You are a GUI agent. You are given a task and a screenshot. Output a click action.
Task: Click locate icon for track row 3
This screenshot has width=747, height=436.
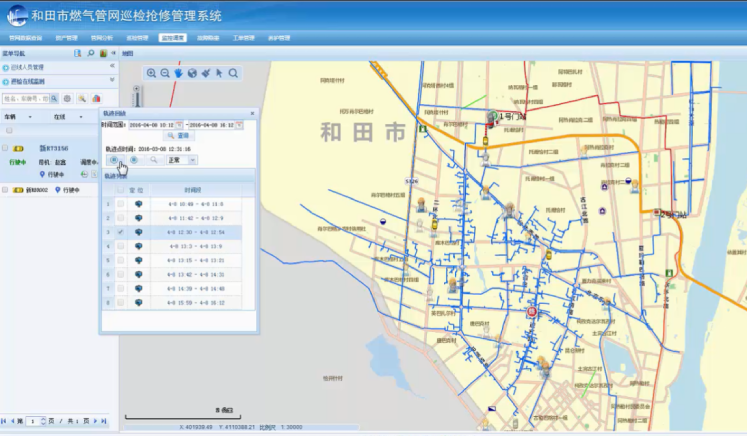click(x=139, y=232)
